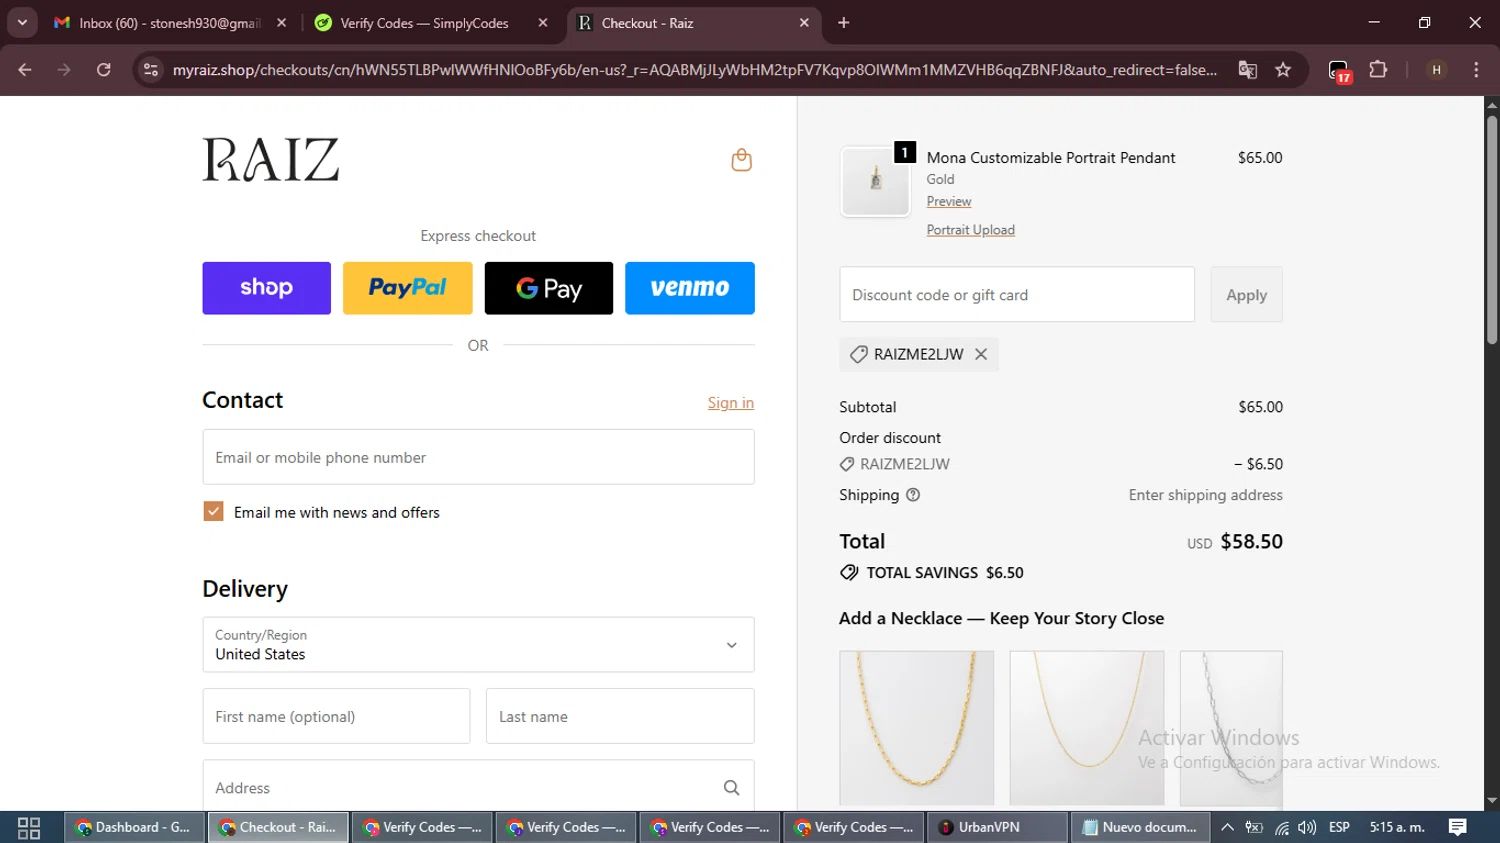Click the Last name field

[x=620, y=716]
